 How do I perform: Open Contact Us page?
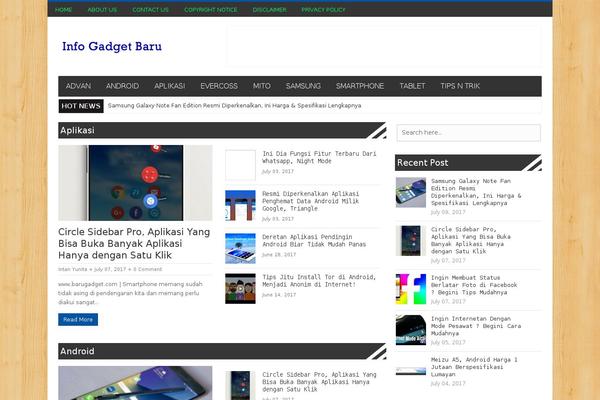click(150, 10)
